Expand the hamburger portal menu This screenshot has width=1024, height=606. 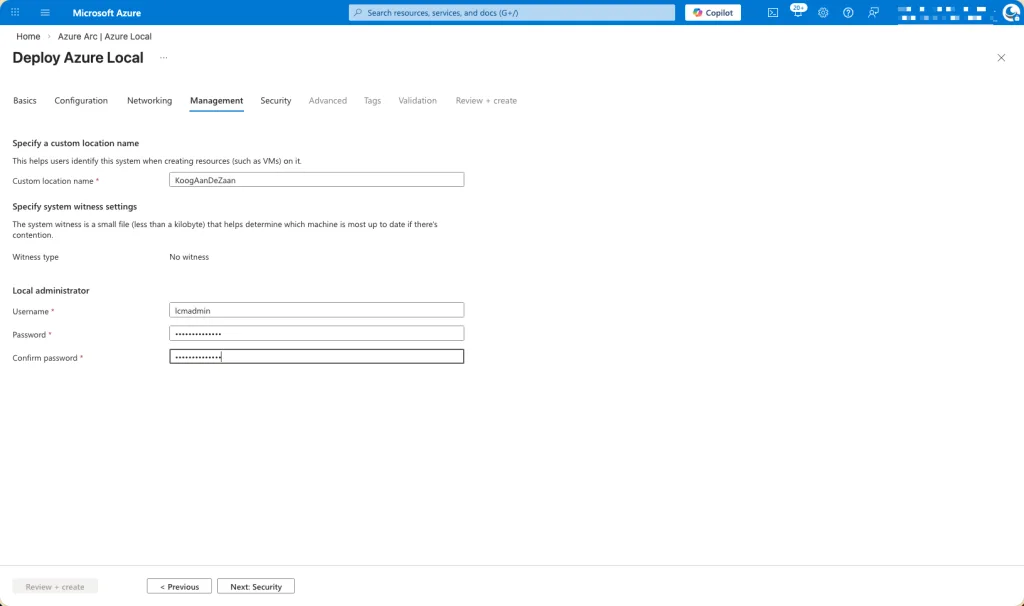pyautogui.click(x=45, y=13)
